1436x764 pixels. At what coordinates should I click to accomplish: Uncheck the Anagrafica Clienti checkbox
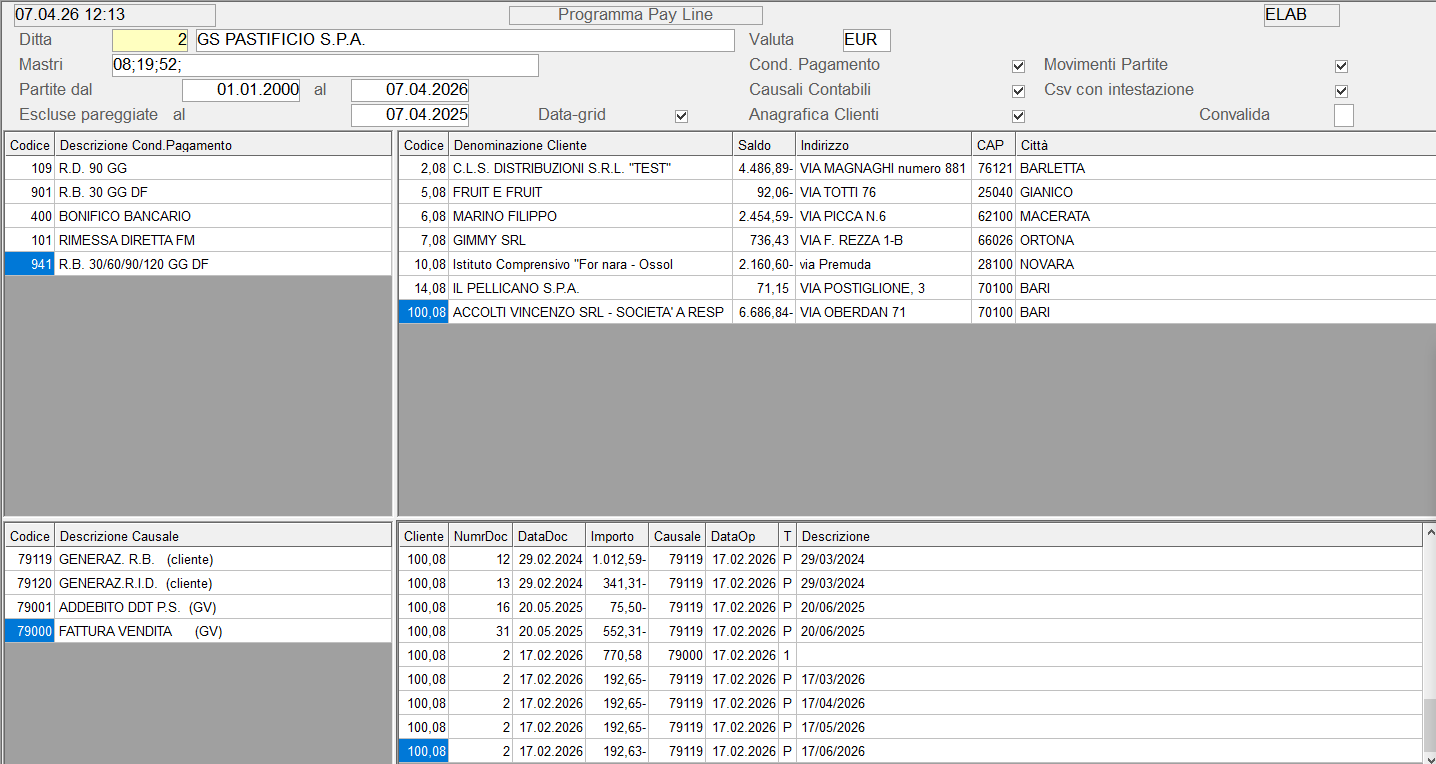pyautogui.click(x=1018, y=116)
